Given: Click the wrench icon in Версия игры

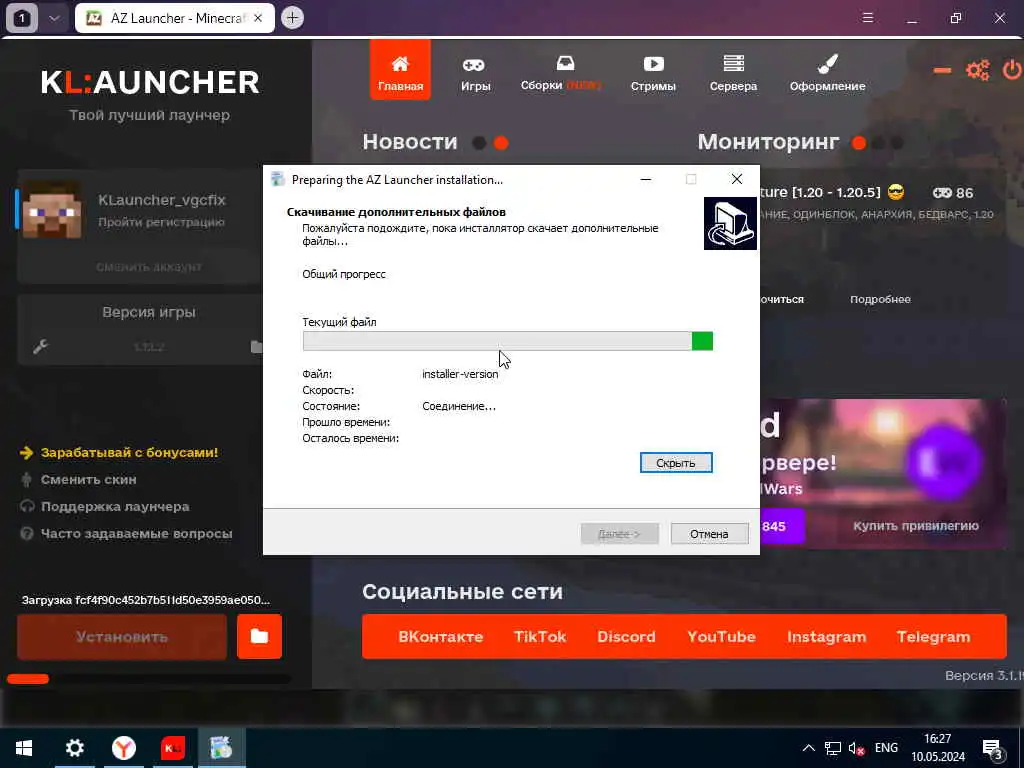Looking at the screenshot, I should pyautogui.click(x=40, y=346).
